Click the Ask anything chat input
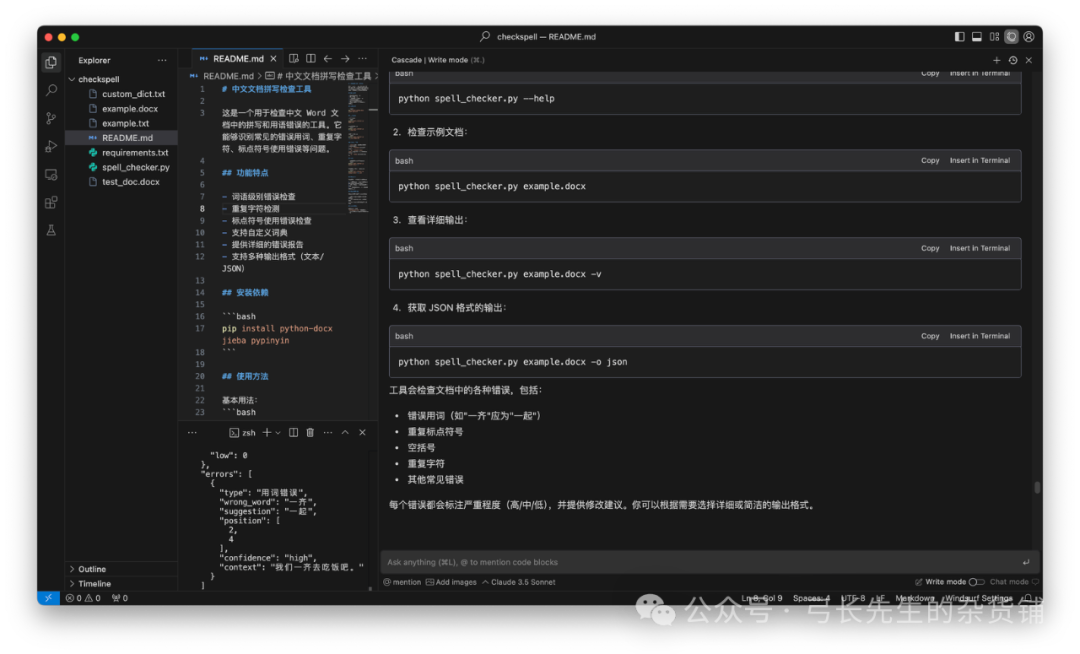Viewport: 1080px width, 654px height. click(700, 562)
